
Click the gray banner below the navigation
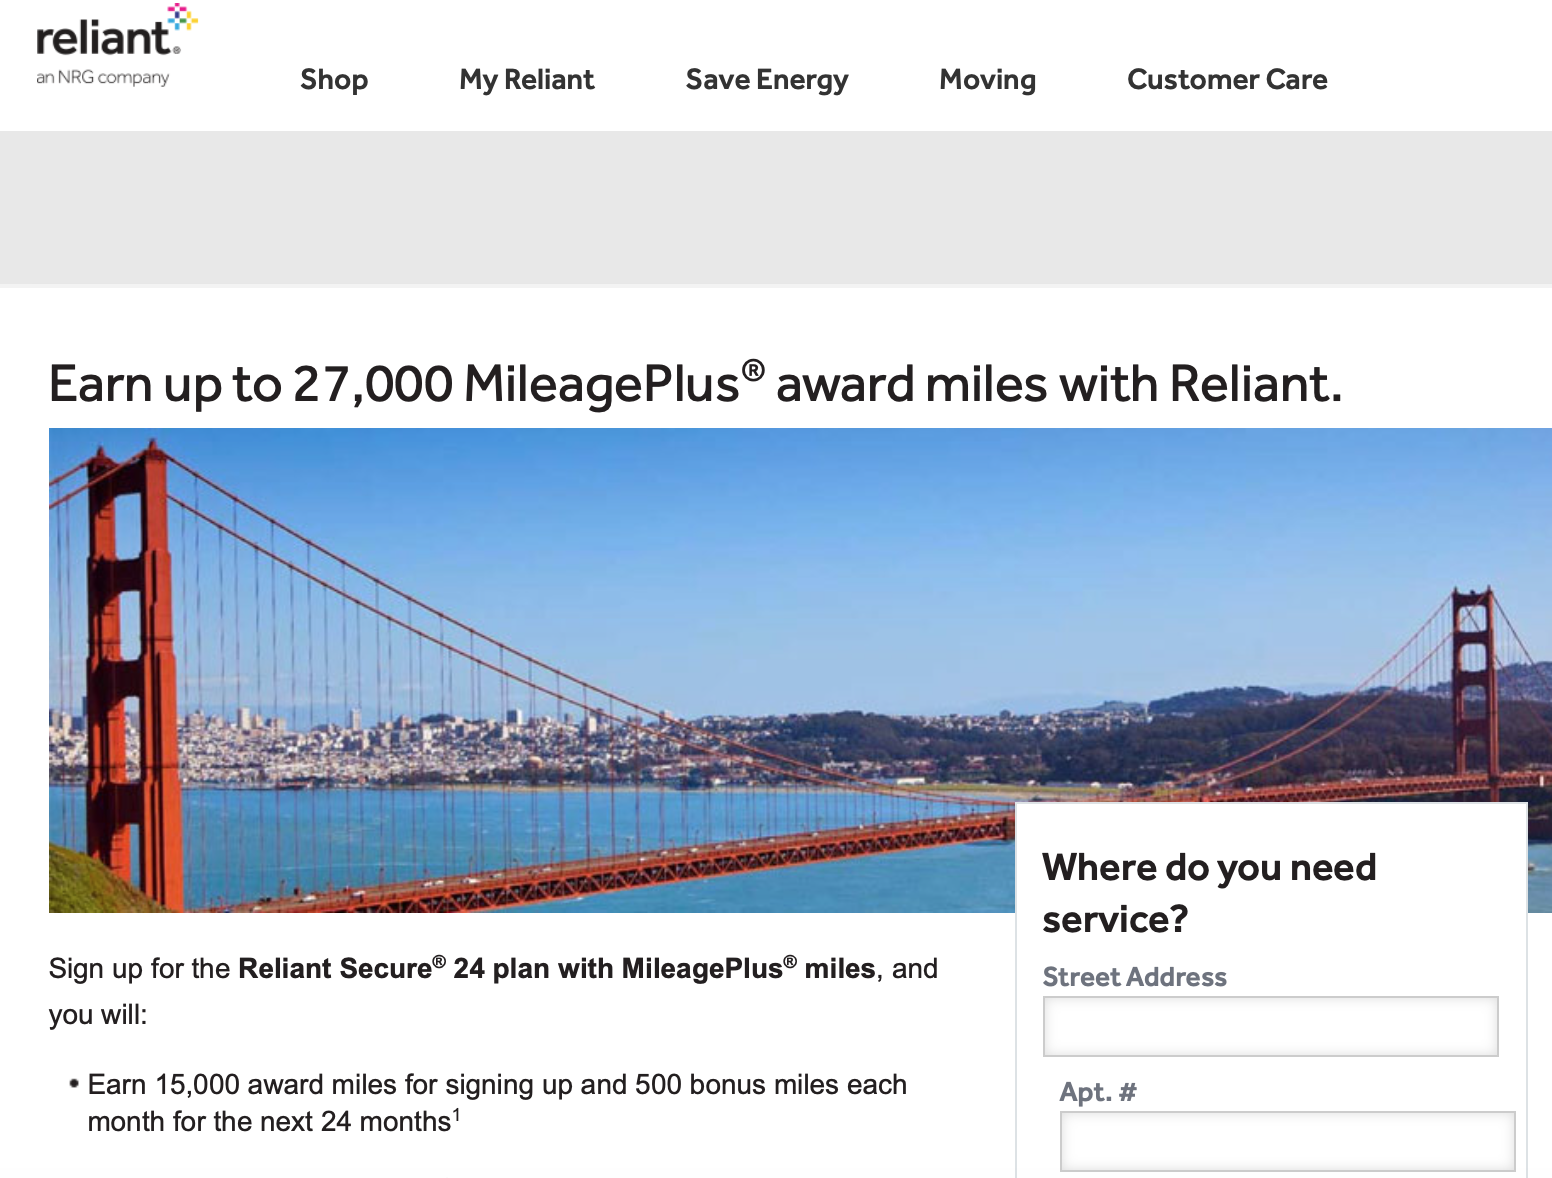(x=776, y=205)
